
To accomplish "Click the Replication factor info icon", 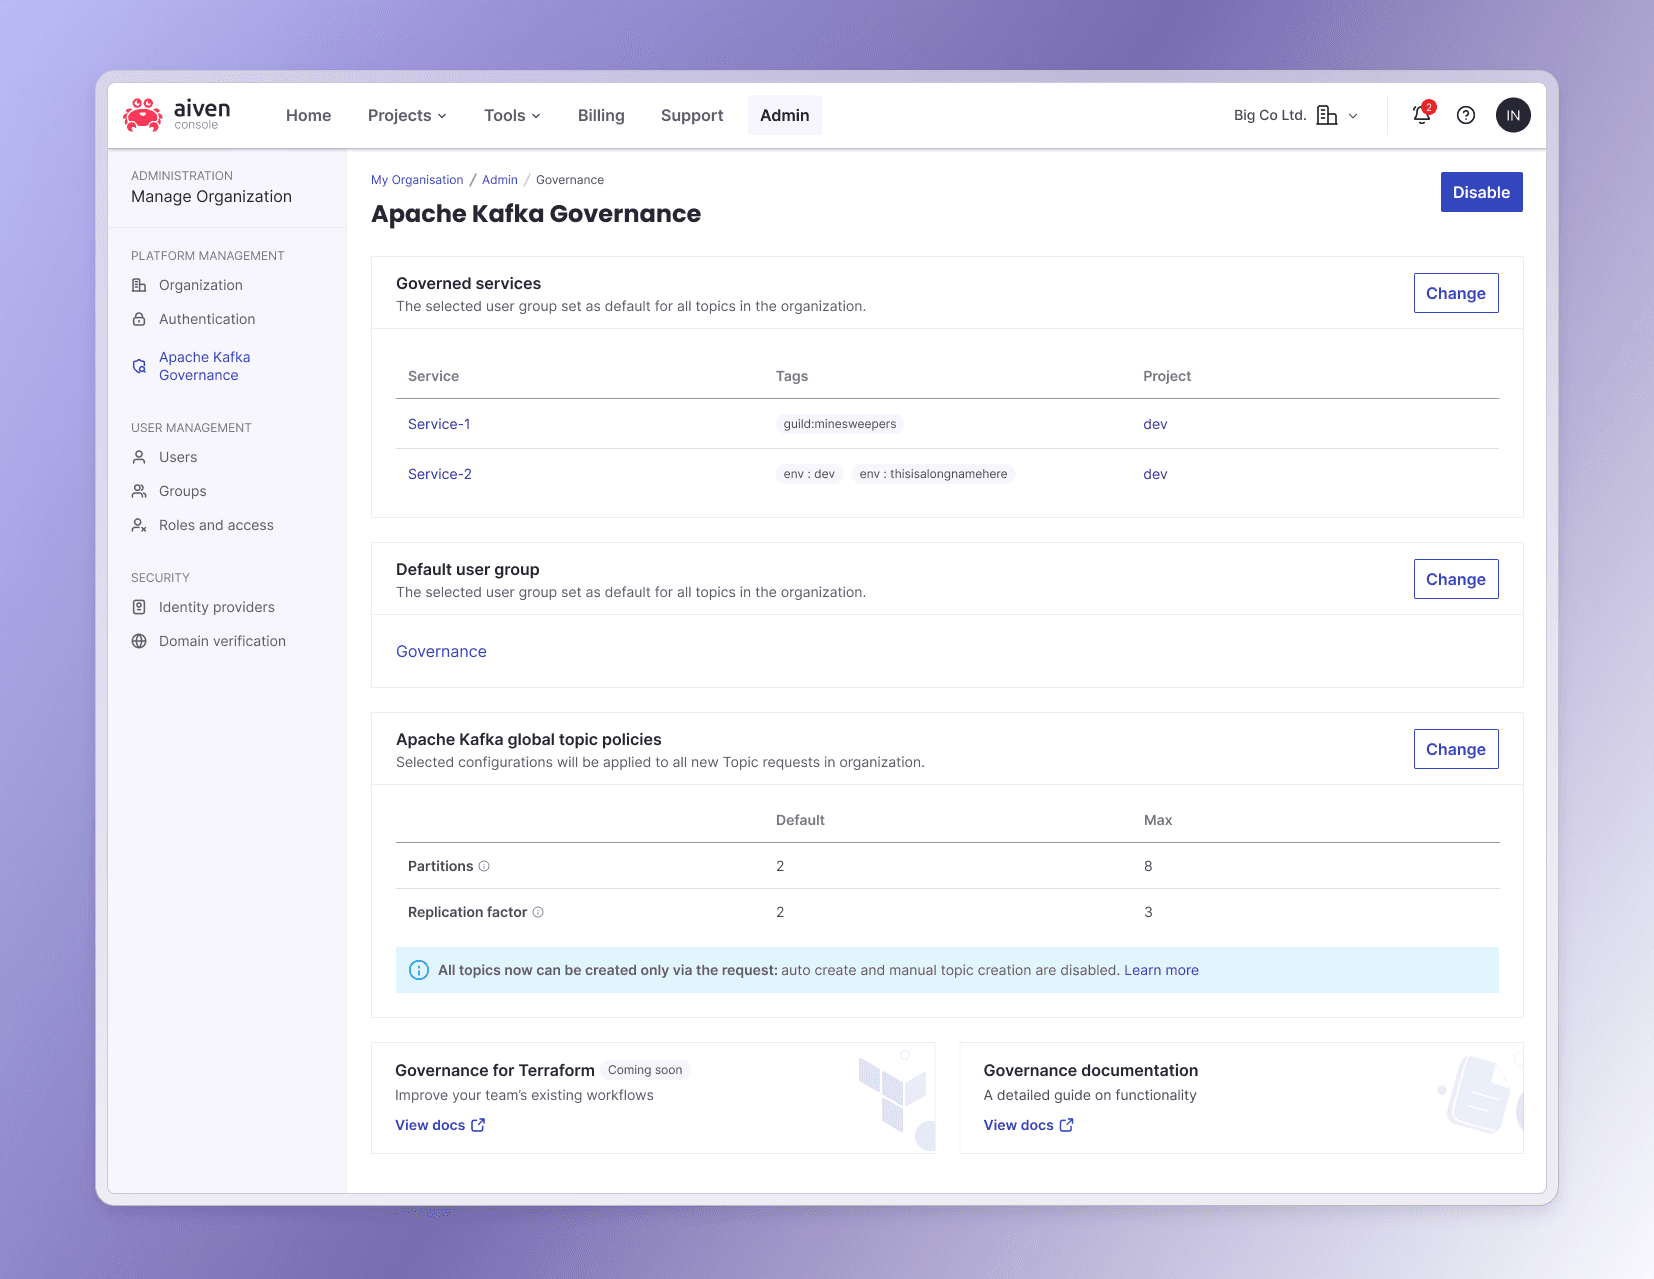I will coord(538,912).
